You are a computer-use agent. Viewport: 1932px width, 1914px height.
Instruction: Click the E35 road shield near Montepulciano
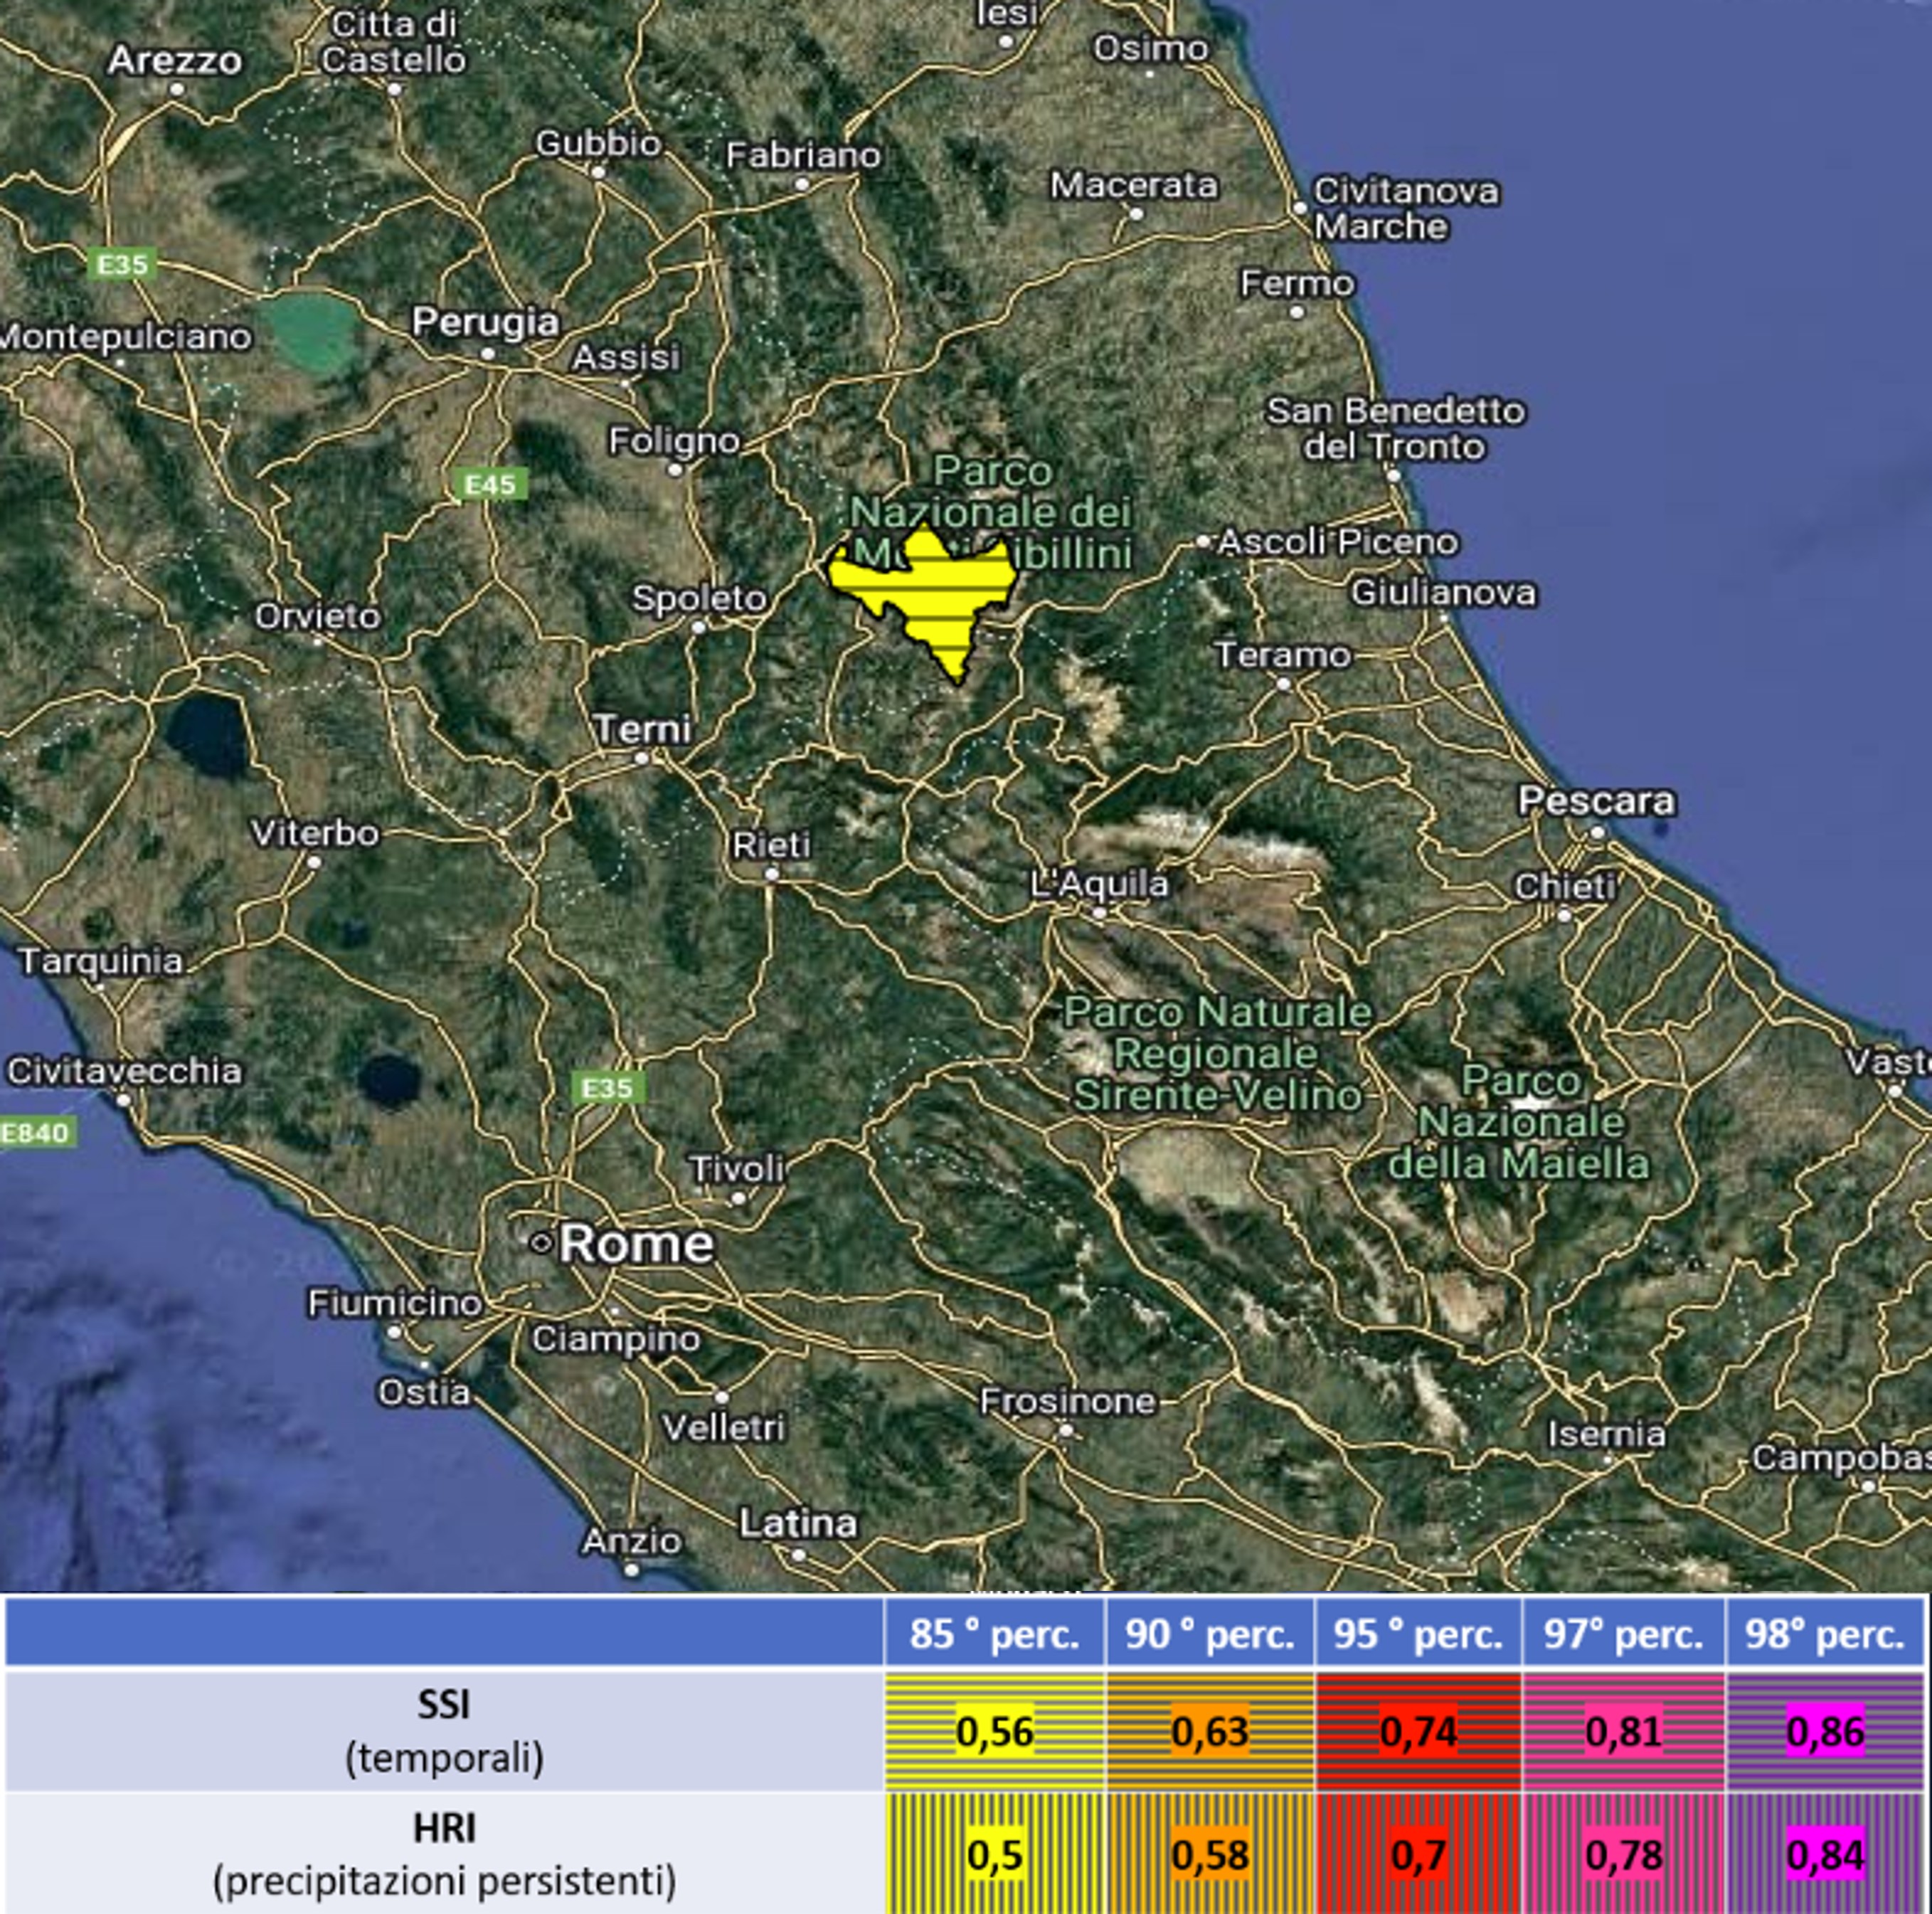122,264
